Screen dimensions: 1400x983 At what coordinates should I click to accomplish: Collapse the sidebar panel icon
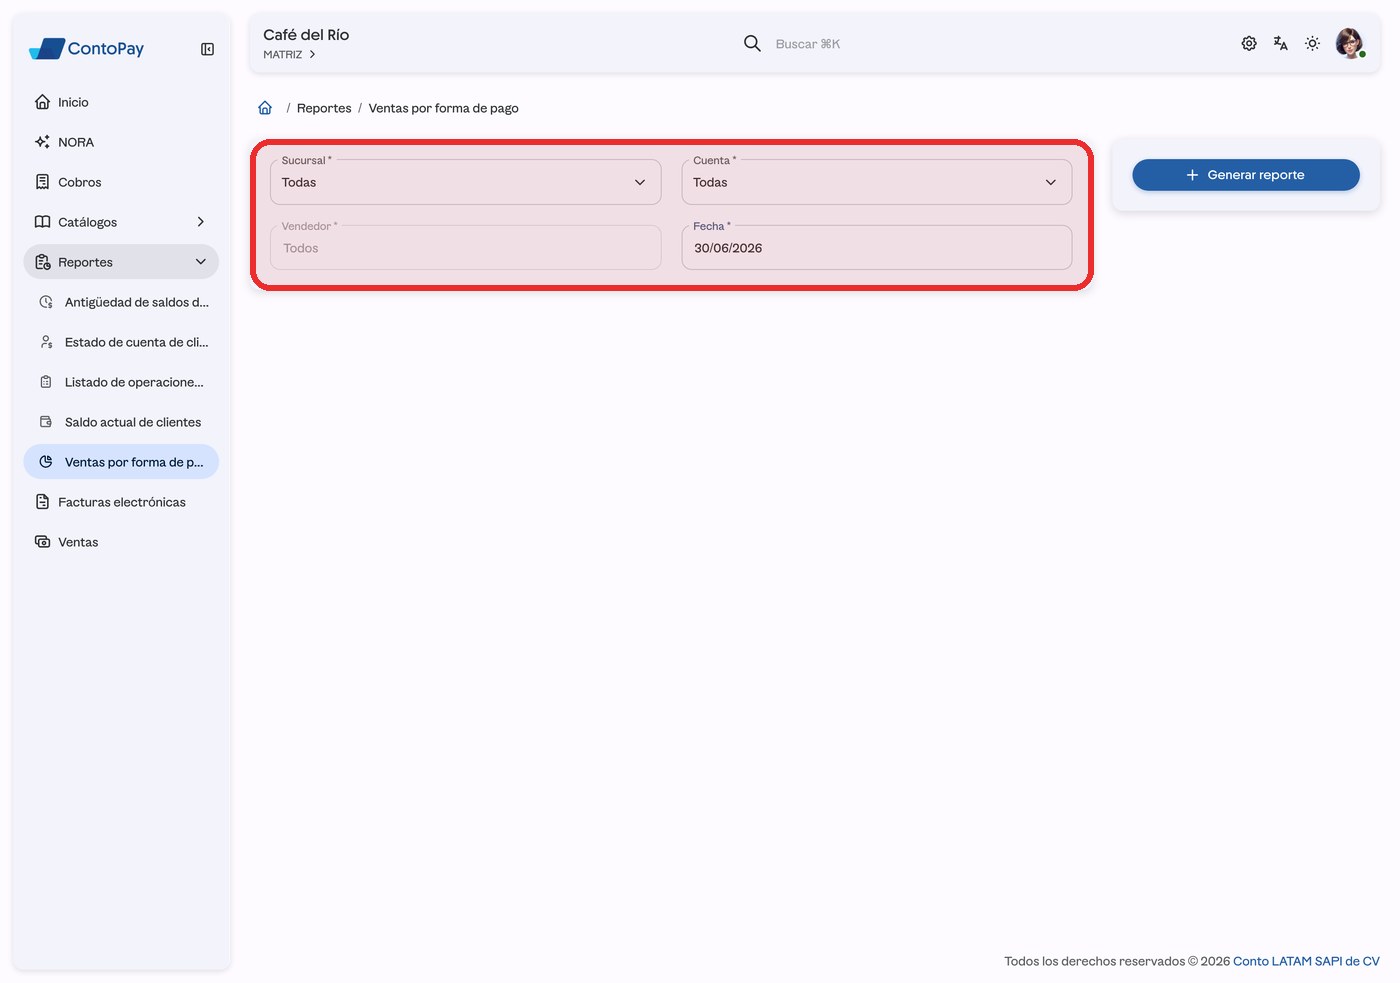pos(207,49)
